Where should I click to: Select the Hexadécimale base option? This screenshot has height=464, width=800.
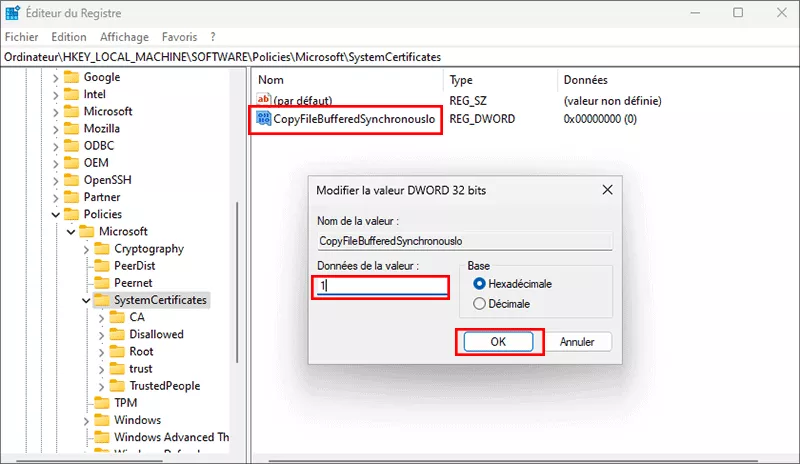[480, 284]
